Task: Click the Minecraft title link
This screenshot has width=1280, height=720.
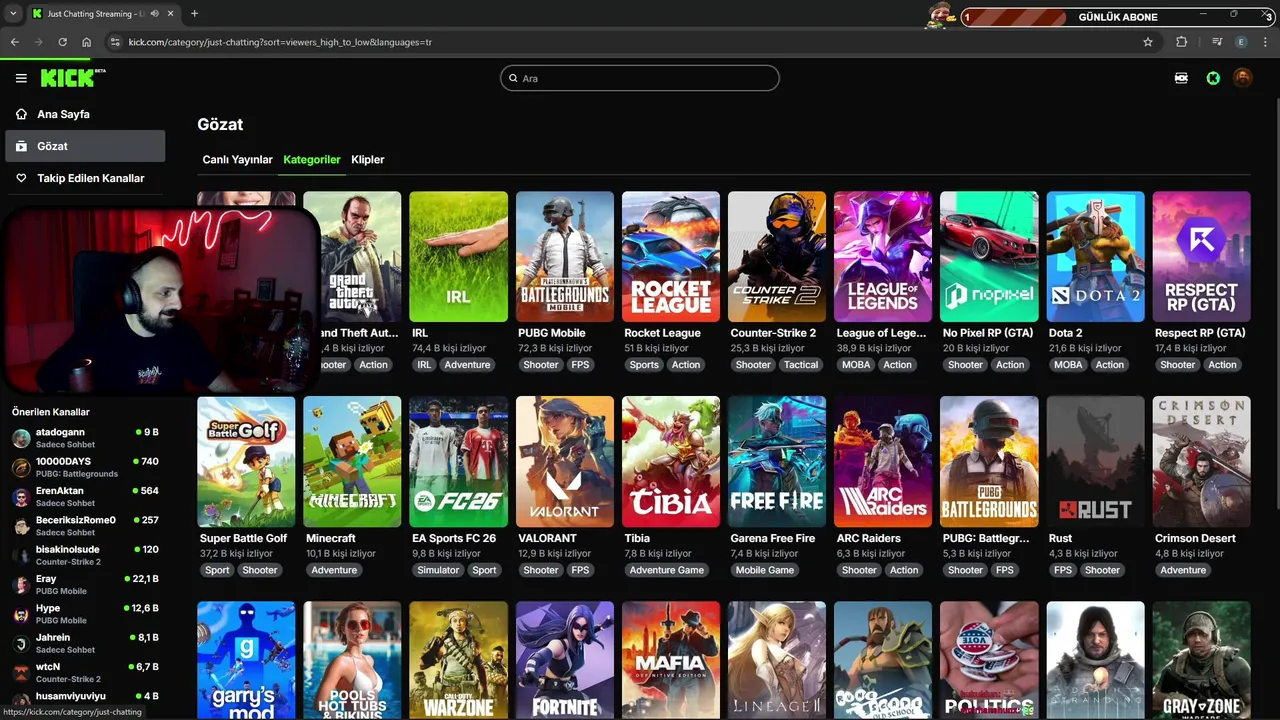Action: [331, 538]
